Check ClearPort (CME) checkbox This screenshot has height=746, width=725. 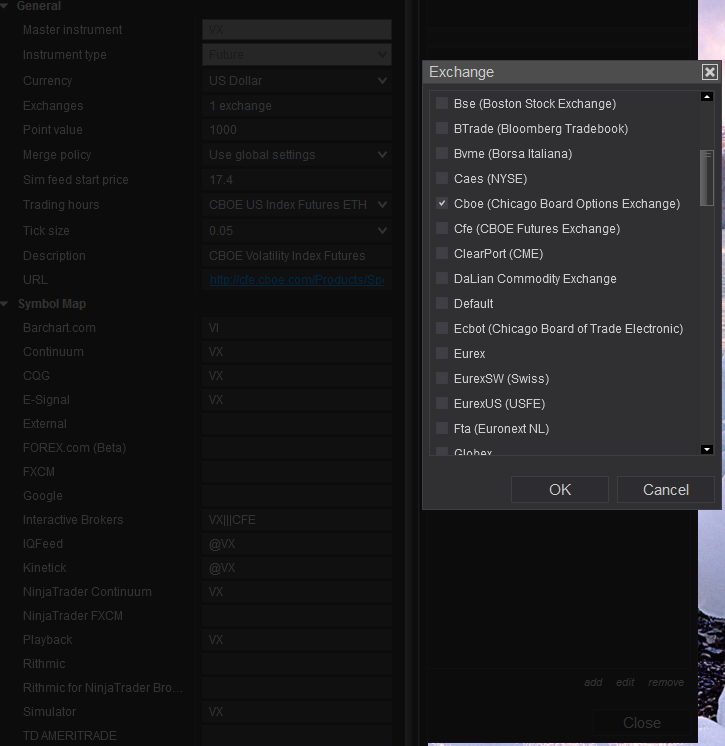pyautogui.click(x=442, y=253)
